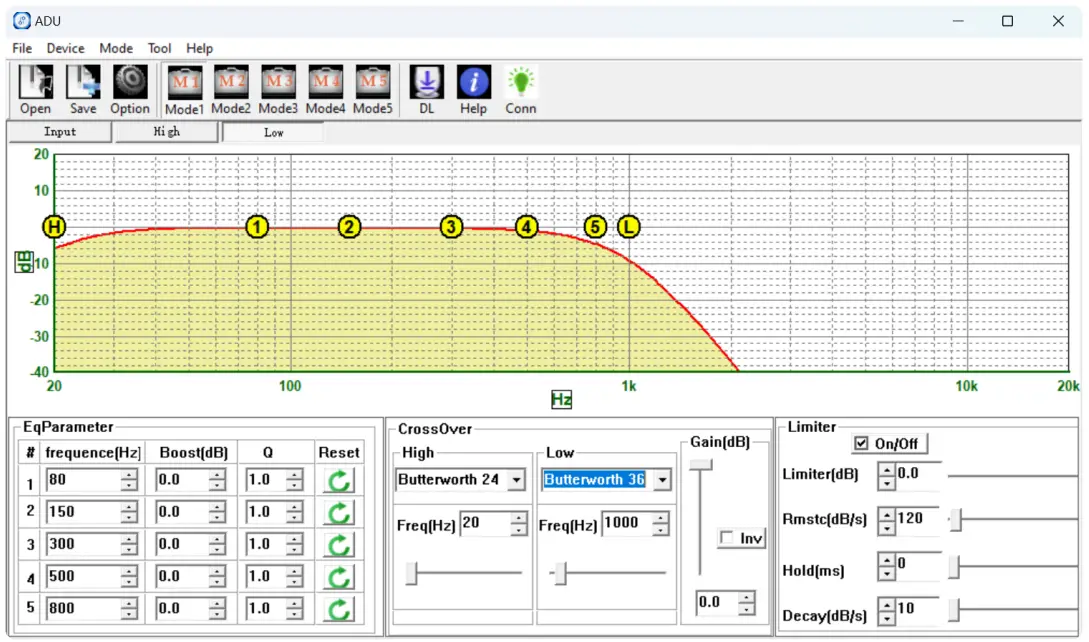Screen dimensions: 1089x642
Task: Expand the Low crossover filter type dropdown
Action: (x=661, y=480)
